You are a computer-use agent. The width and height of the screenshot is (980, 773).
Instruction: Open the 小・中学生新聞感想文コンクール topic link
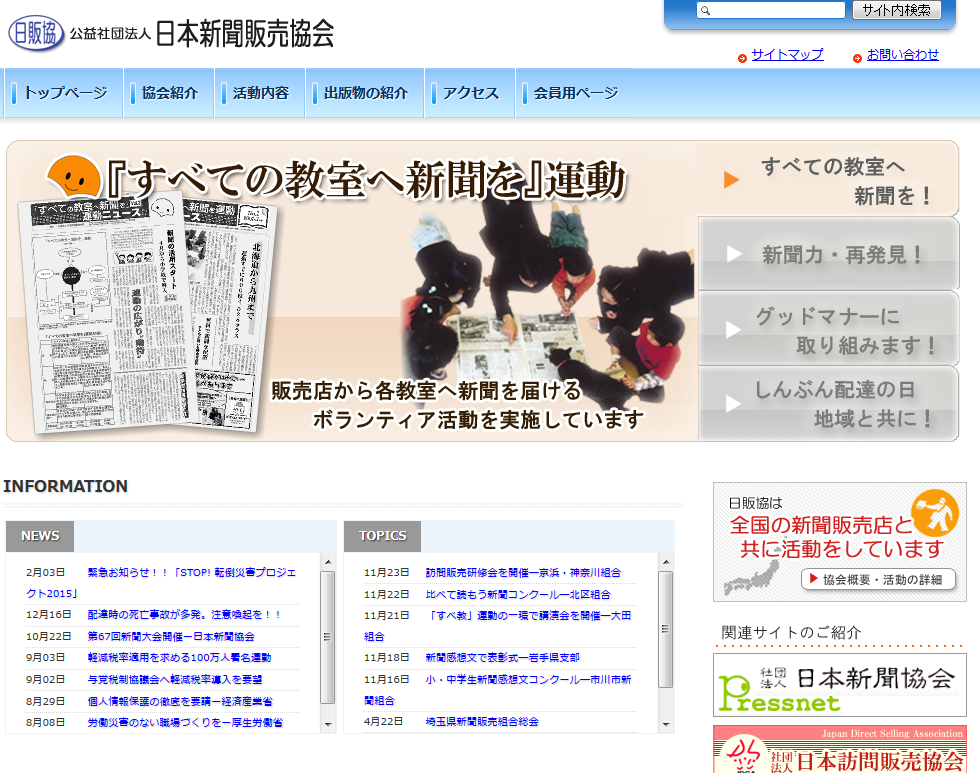tap(498, 690)
